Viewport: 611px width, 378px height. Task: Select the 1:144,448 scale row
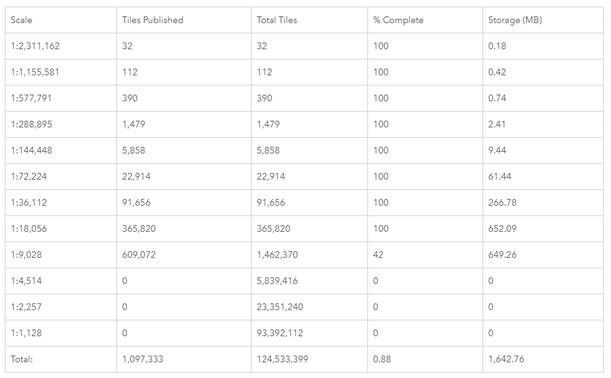pyautogui.click(x=304, y=150)
